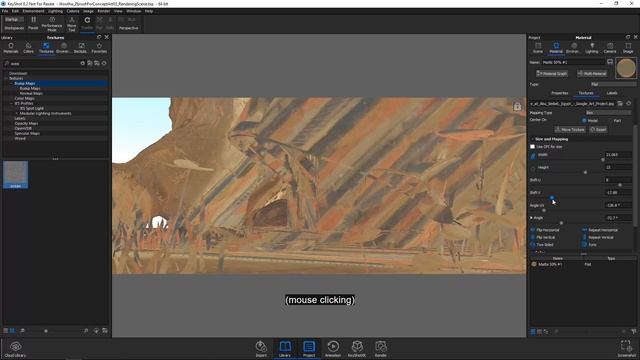Viewport: 640px width, 360px height.
Task: Open Materials in the Library
Action: point(11,48)
